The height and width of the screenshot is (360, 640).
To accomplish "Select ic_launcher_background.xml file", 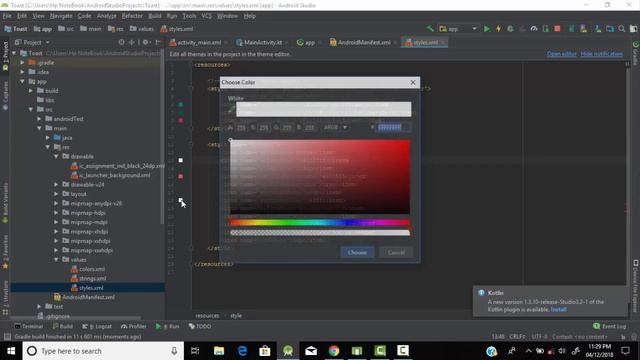I will (x=115, y=175).
